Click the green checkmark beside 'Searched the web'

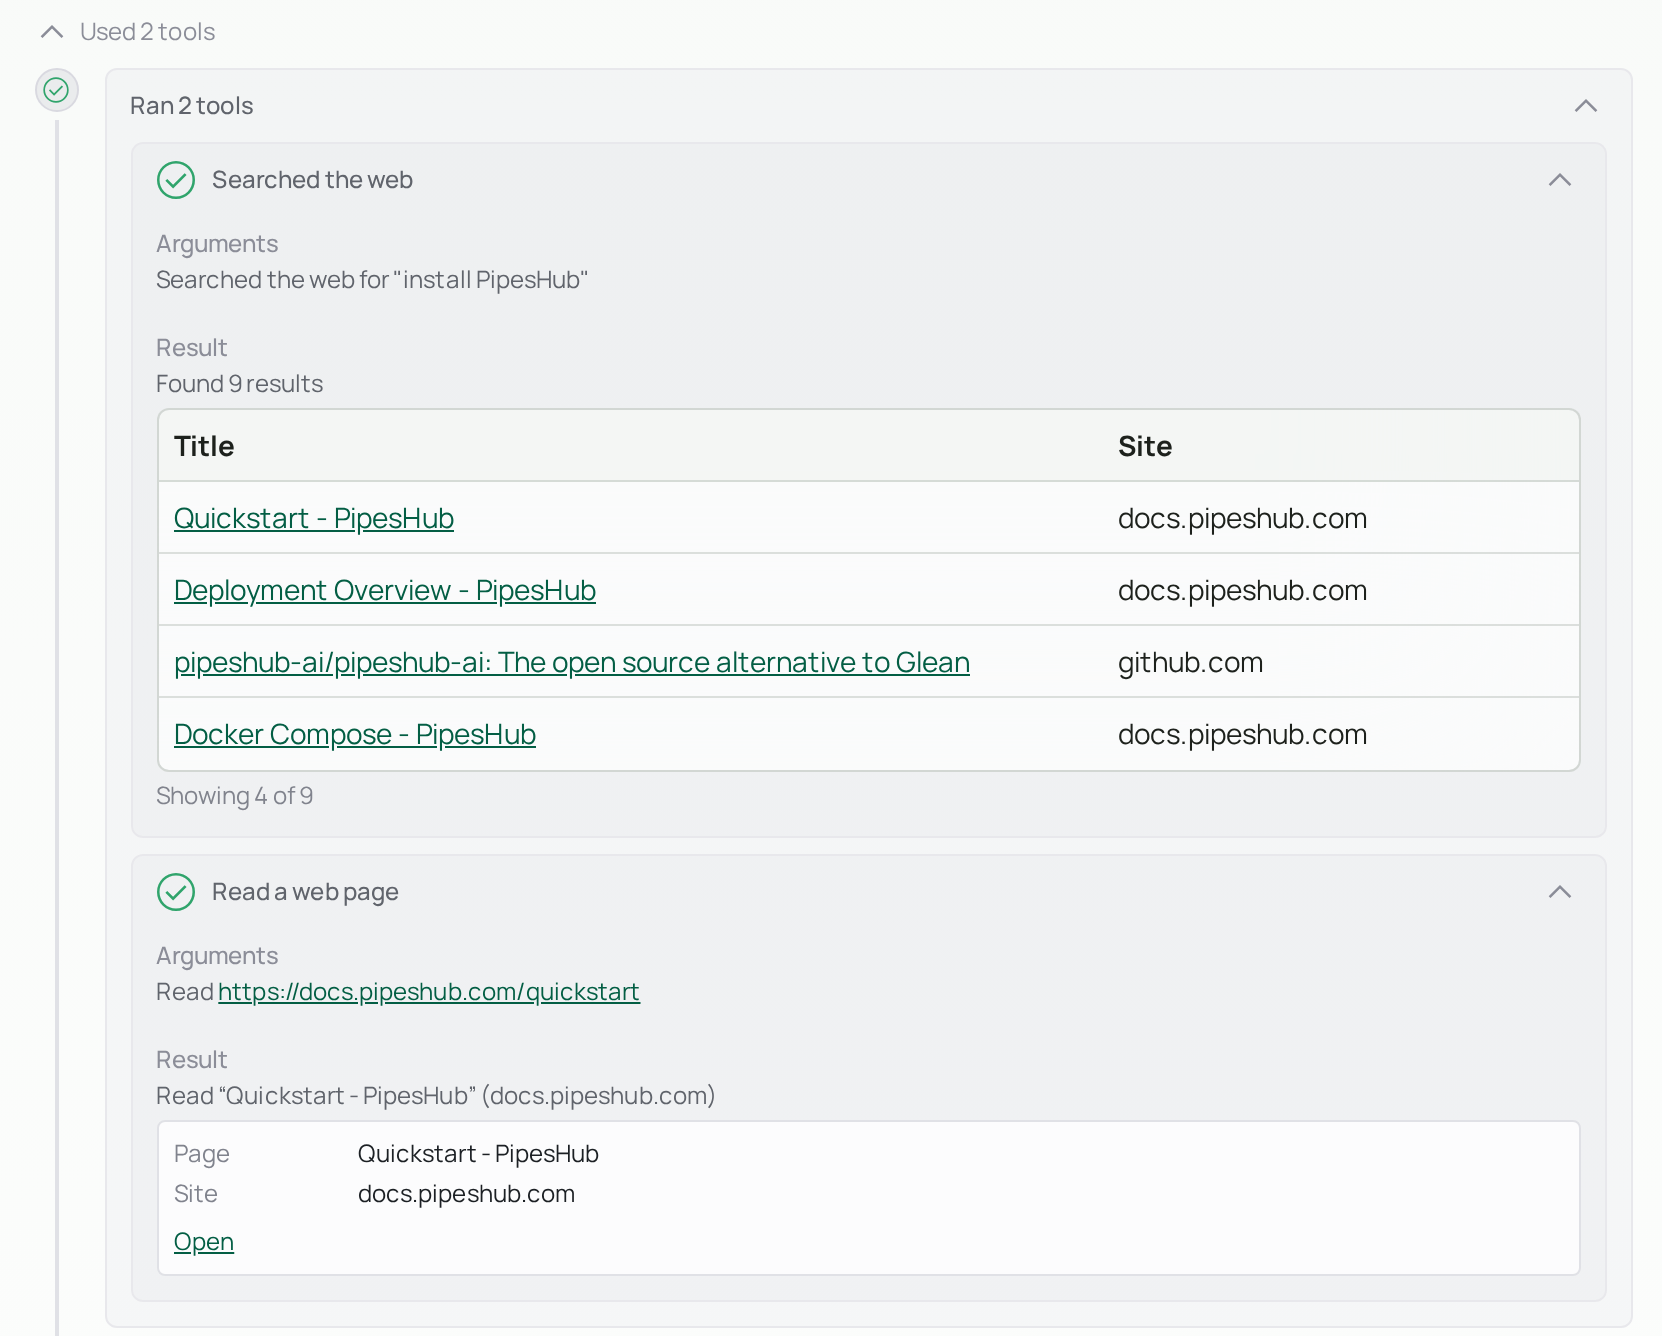[176, 180]
